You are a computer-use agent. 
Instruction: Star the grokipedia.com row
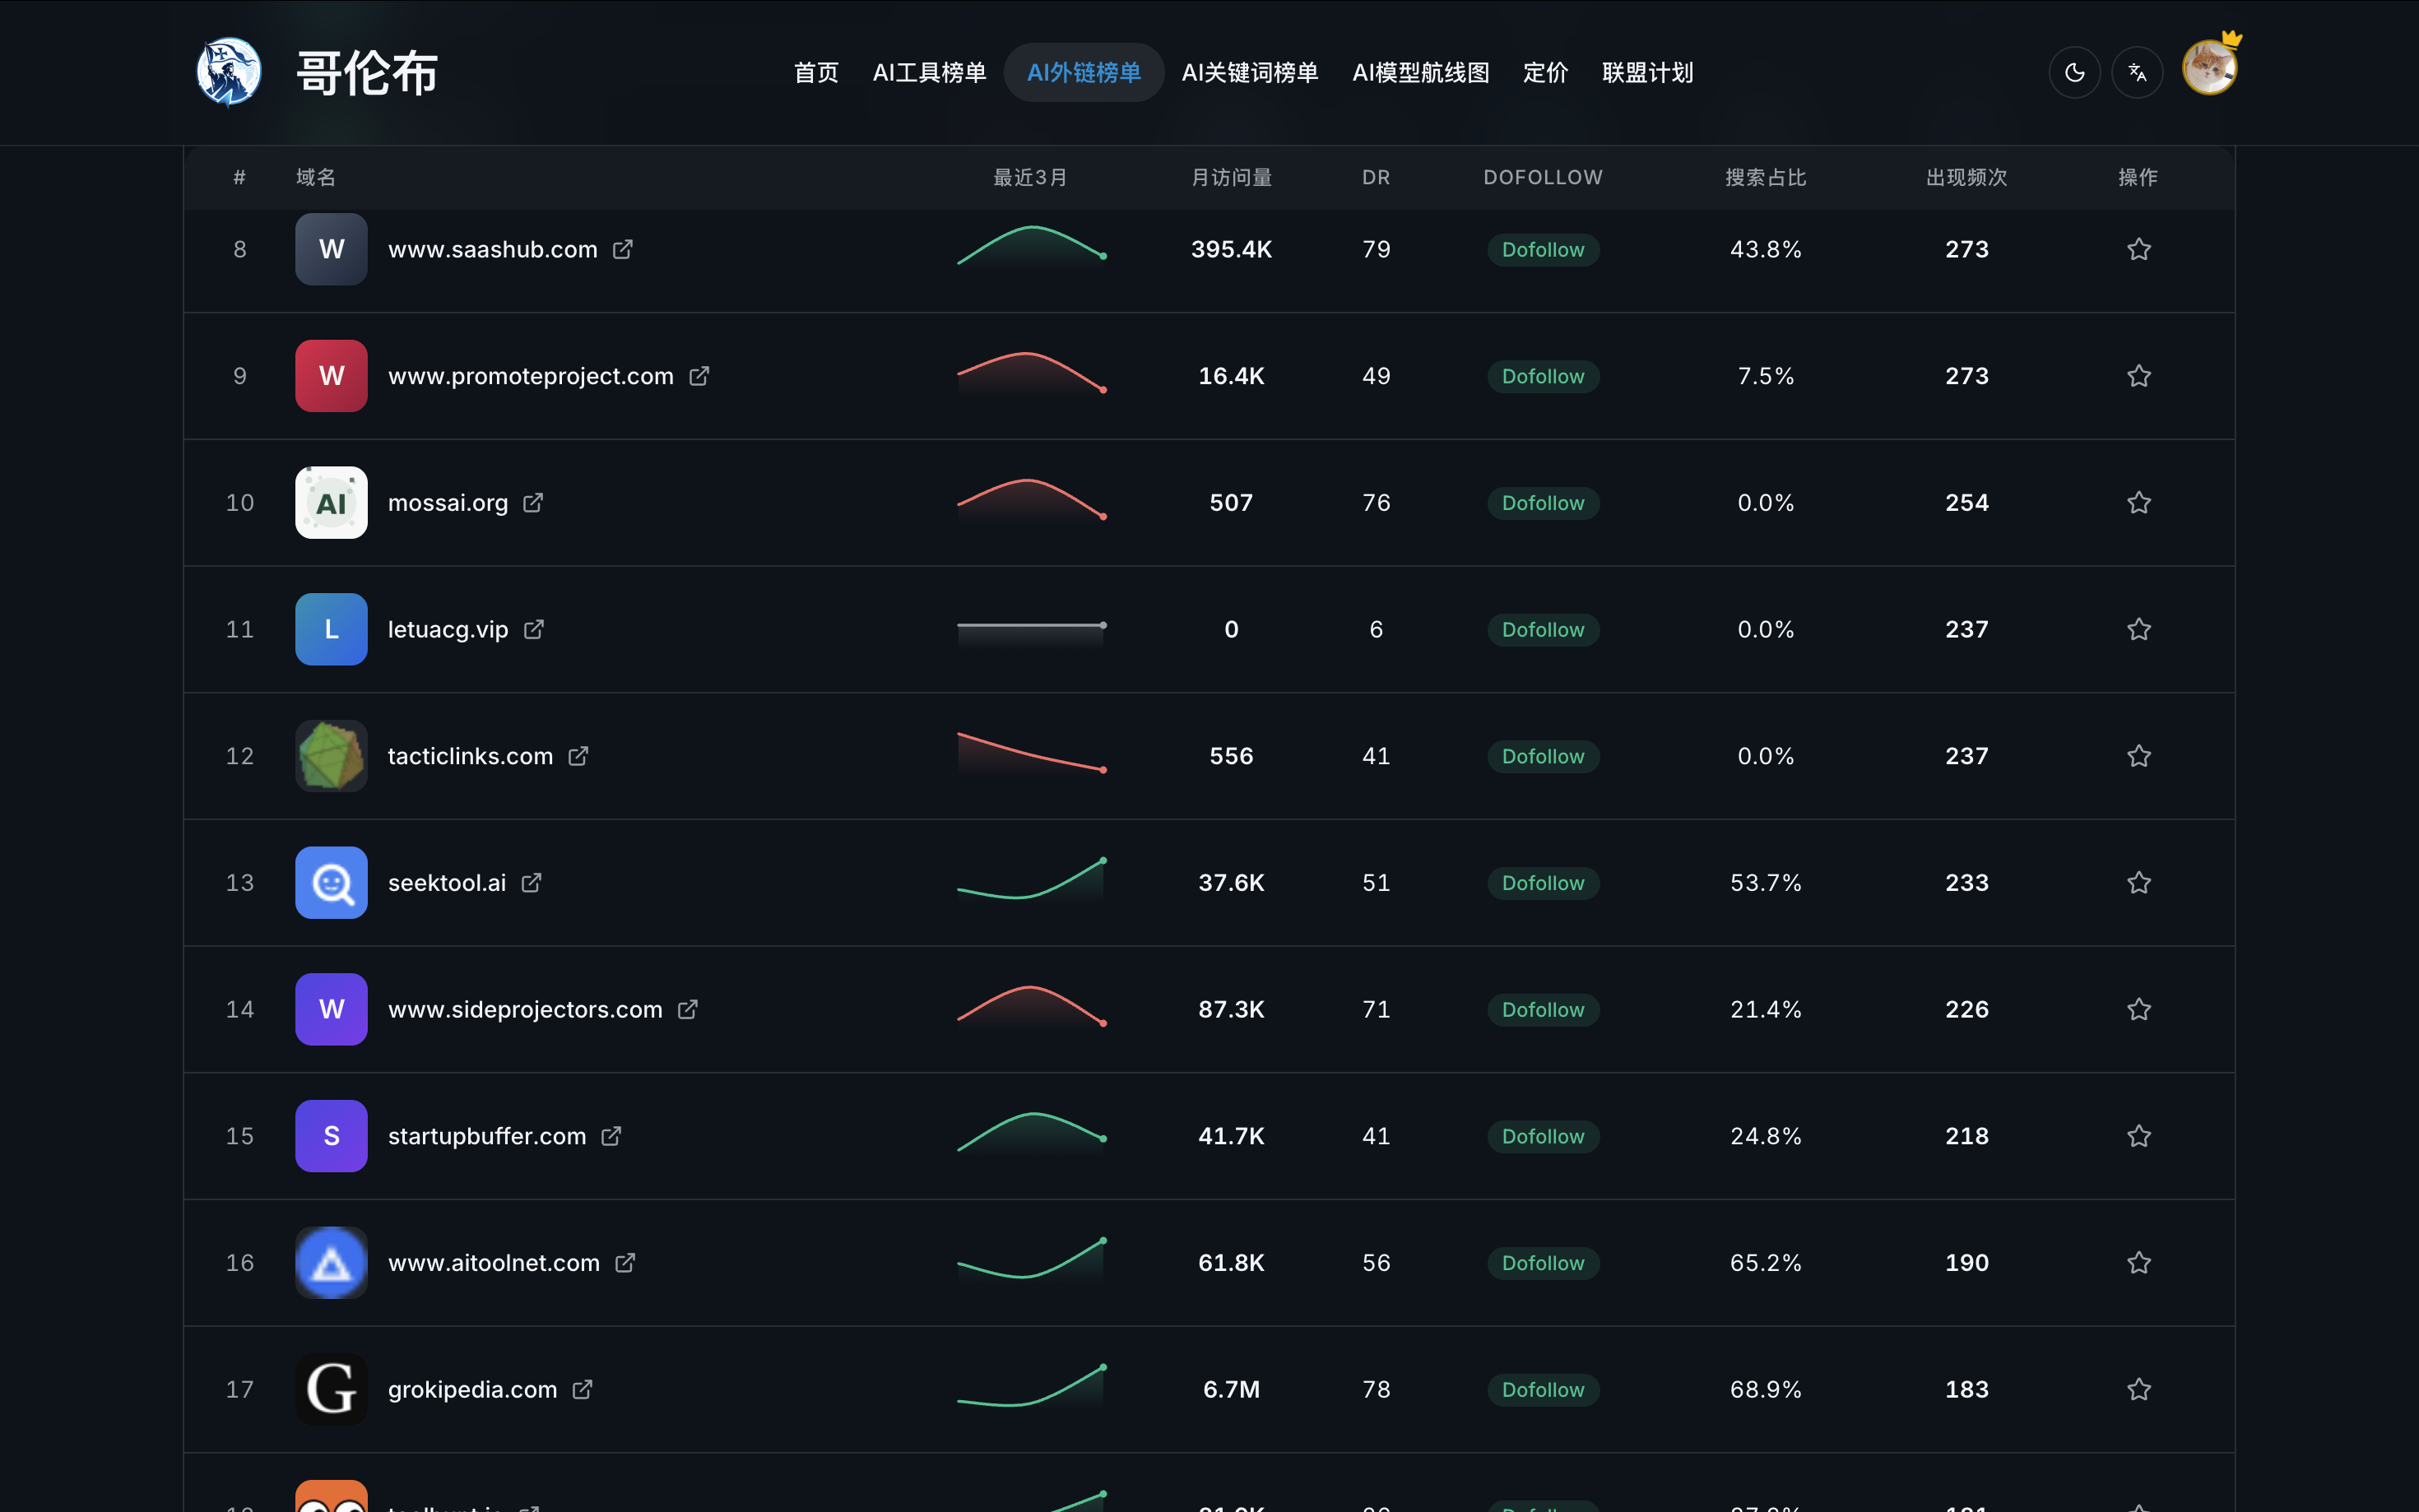(2138, 1389)
